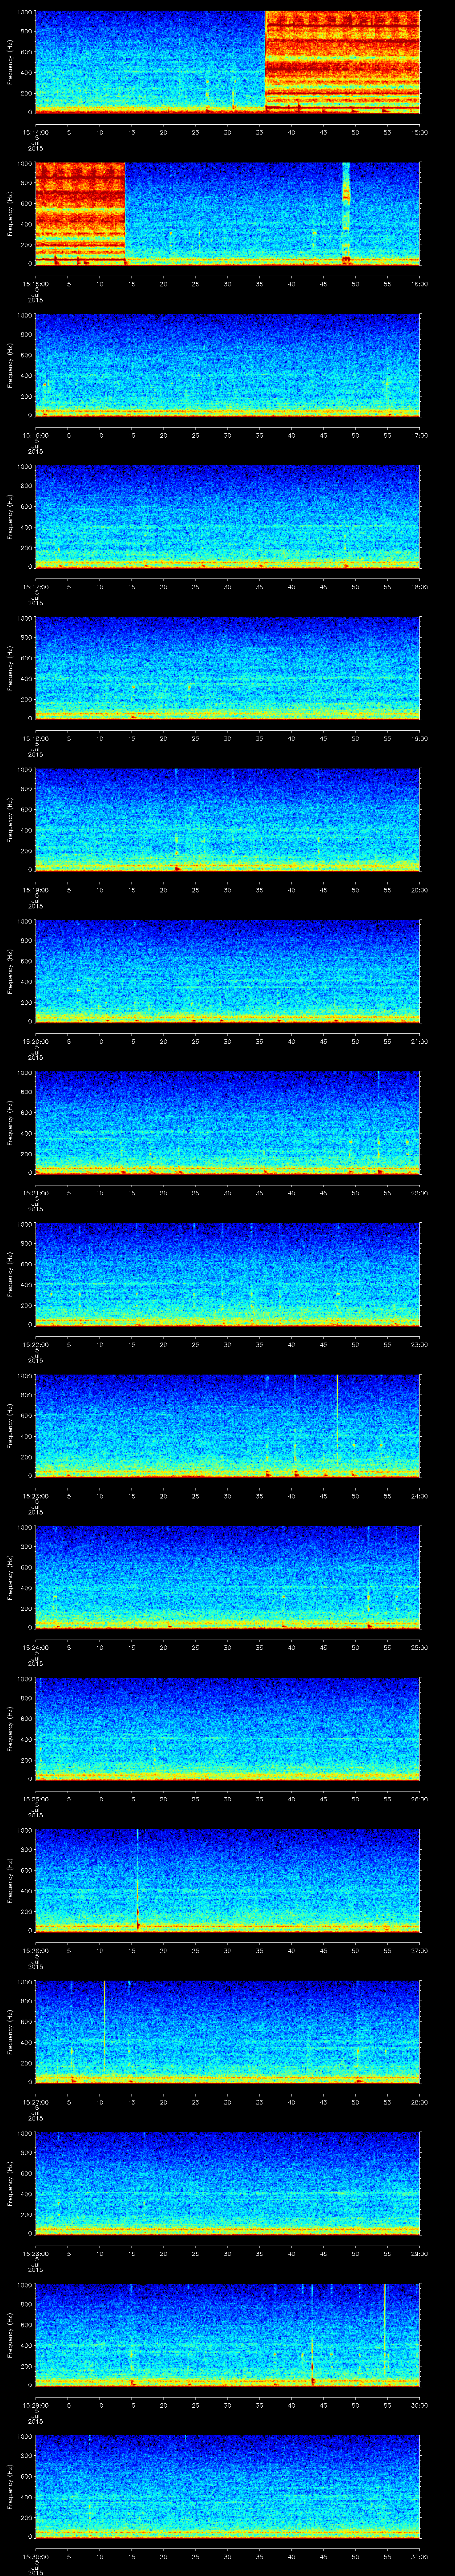Click the vertical burst near 48 seconds in the 15:15 spectrogram
This screenshot has width=455, height=2576.
tap(346, 213)
